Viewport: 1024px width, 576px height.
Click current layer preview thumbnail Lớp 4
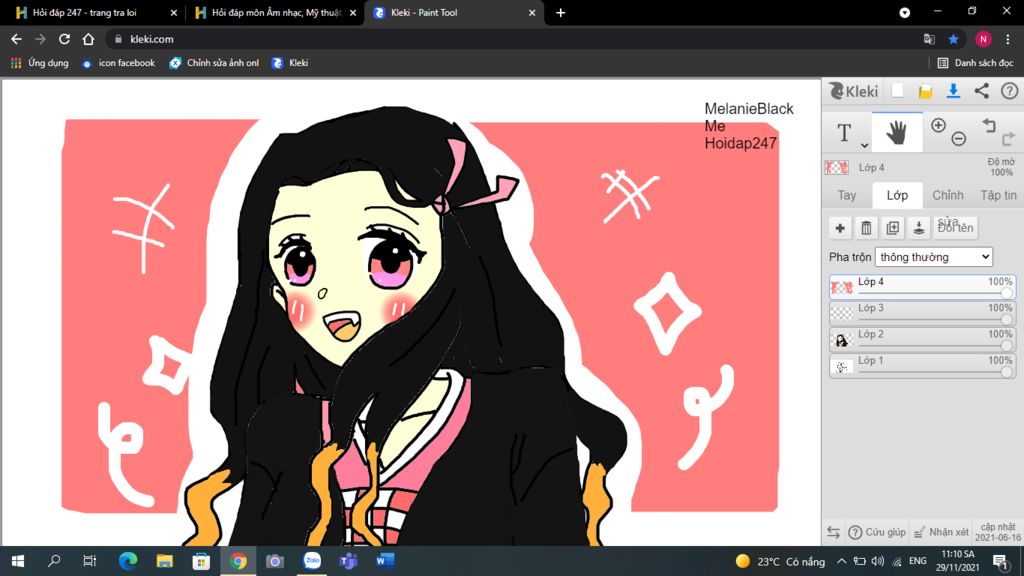837,167
